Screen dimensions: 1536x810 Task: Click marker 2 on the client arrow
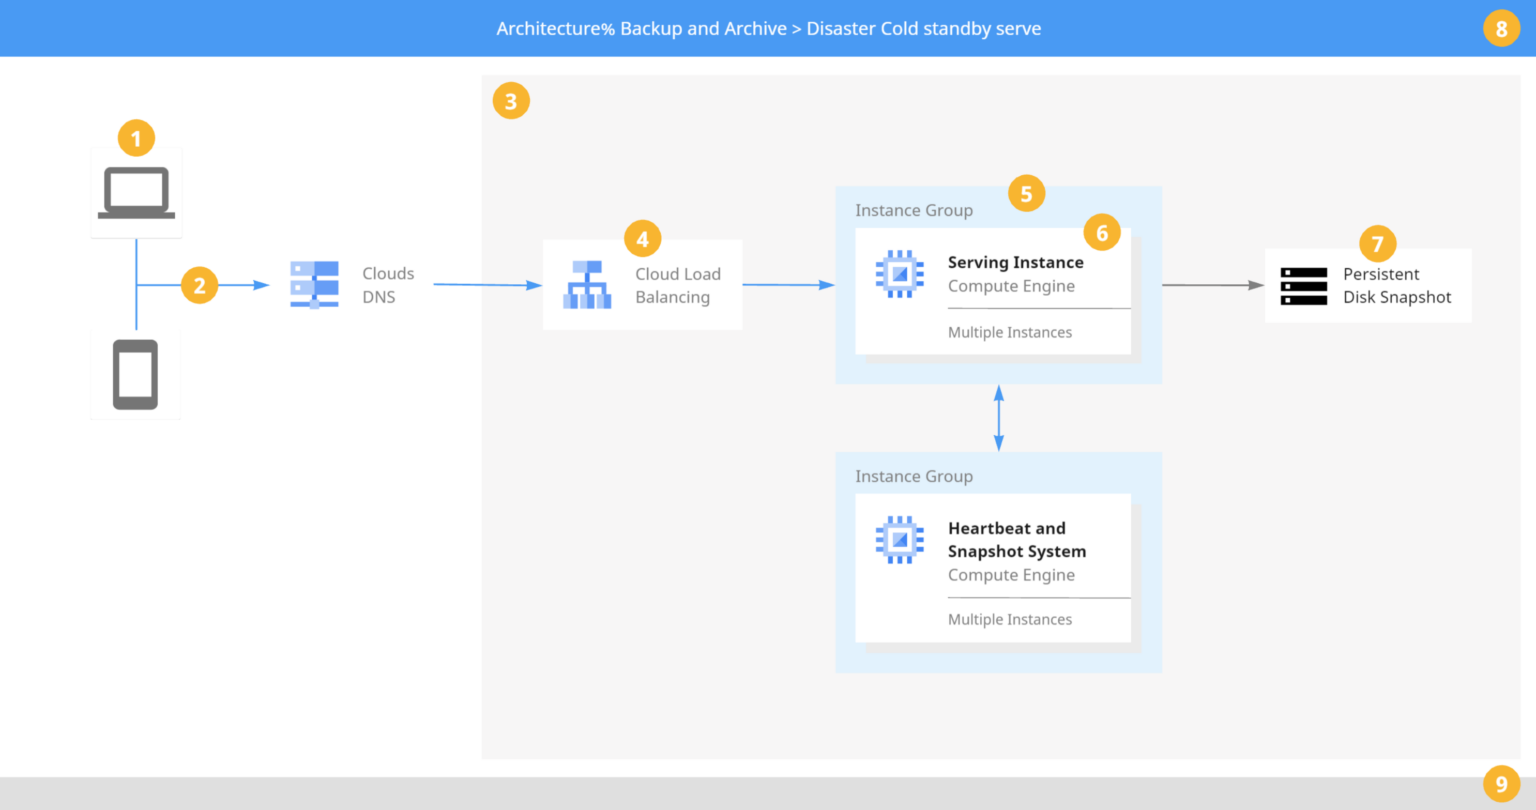199,284
